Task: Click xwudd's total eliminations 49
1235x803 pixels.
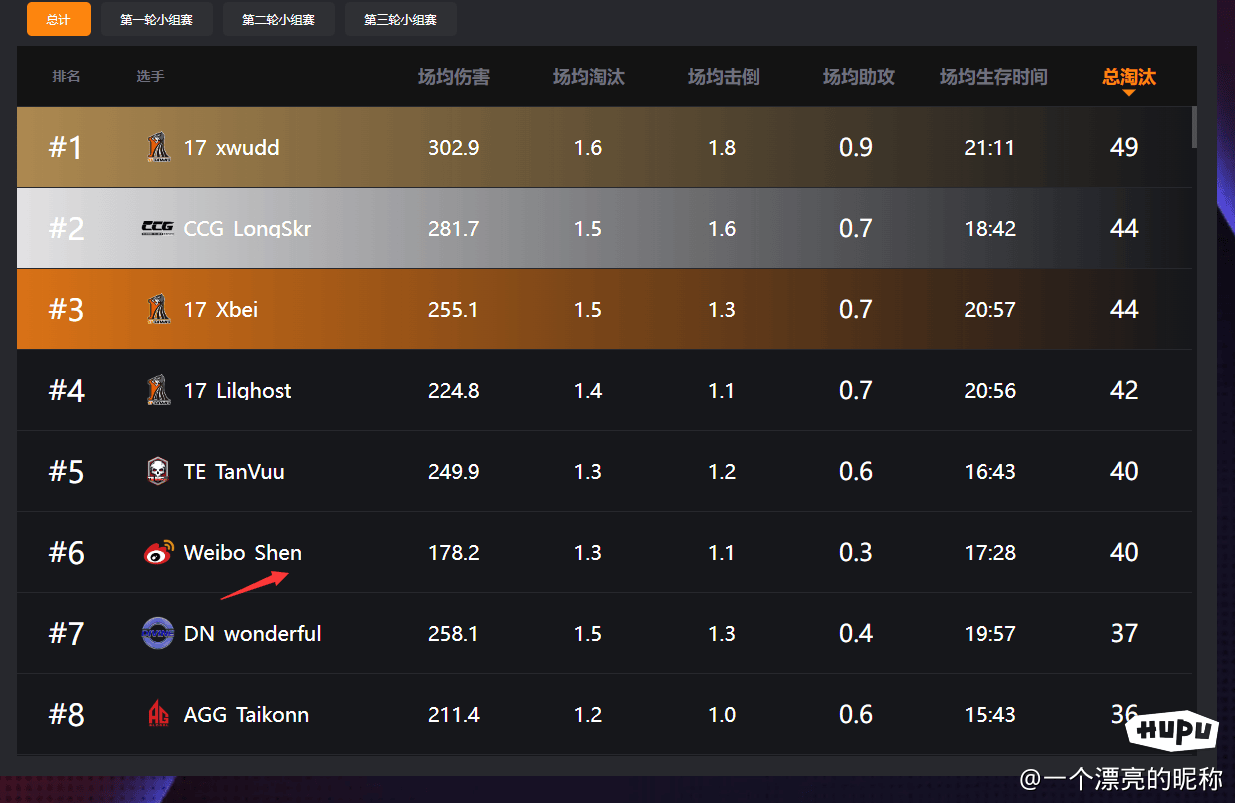Action: (1124, 148)
